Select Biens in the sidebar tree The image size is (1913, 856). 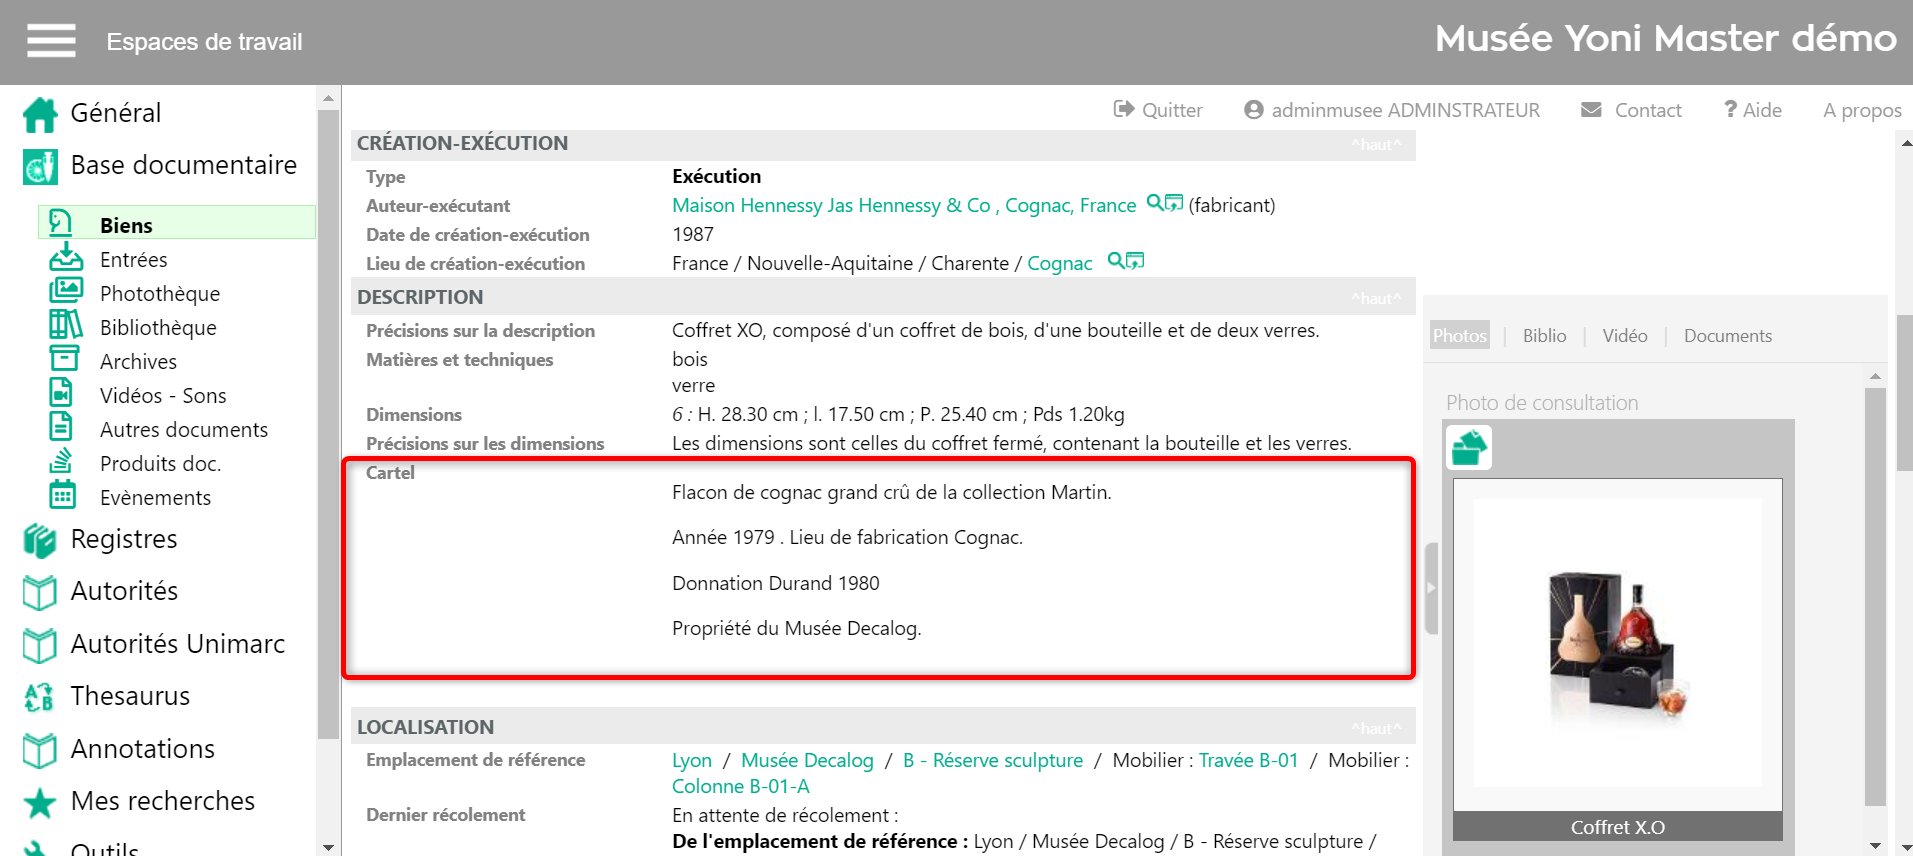pos(126,225)
